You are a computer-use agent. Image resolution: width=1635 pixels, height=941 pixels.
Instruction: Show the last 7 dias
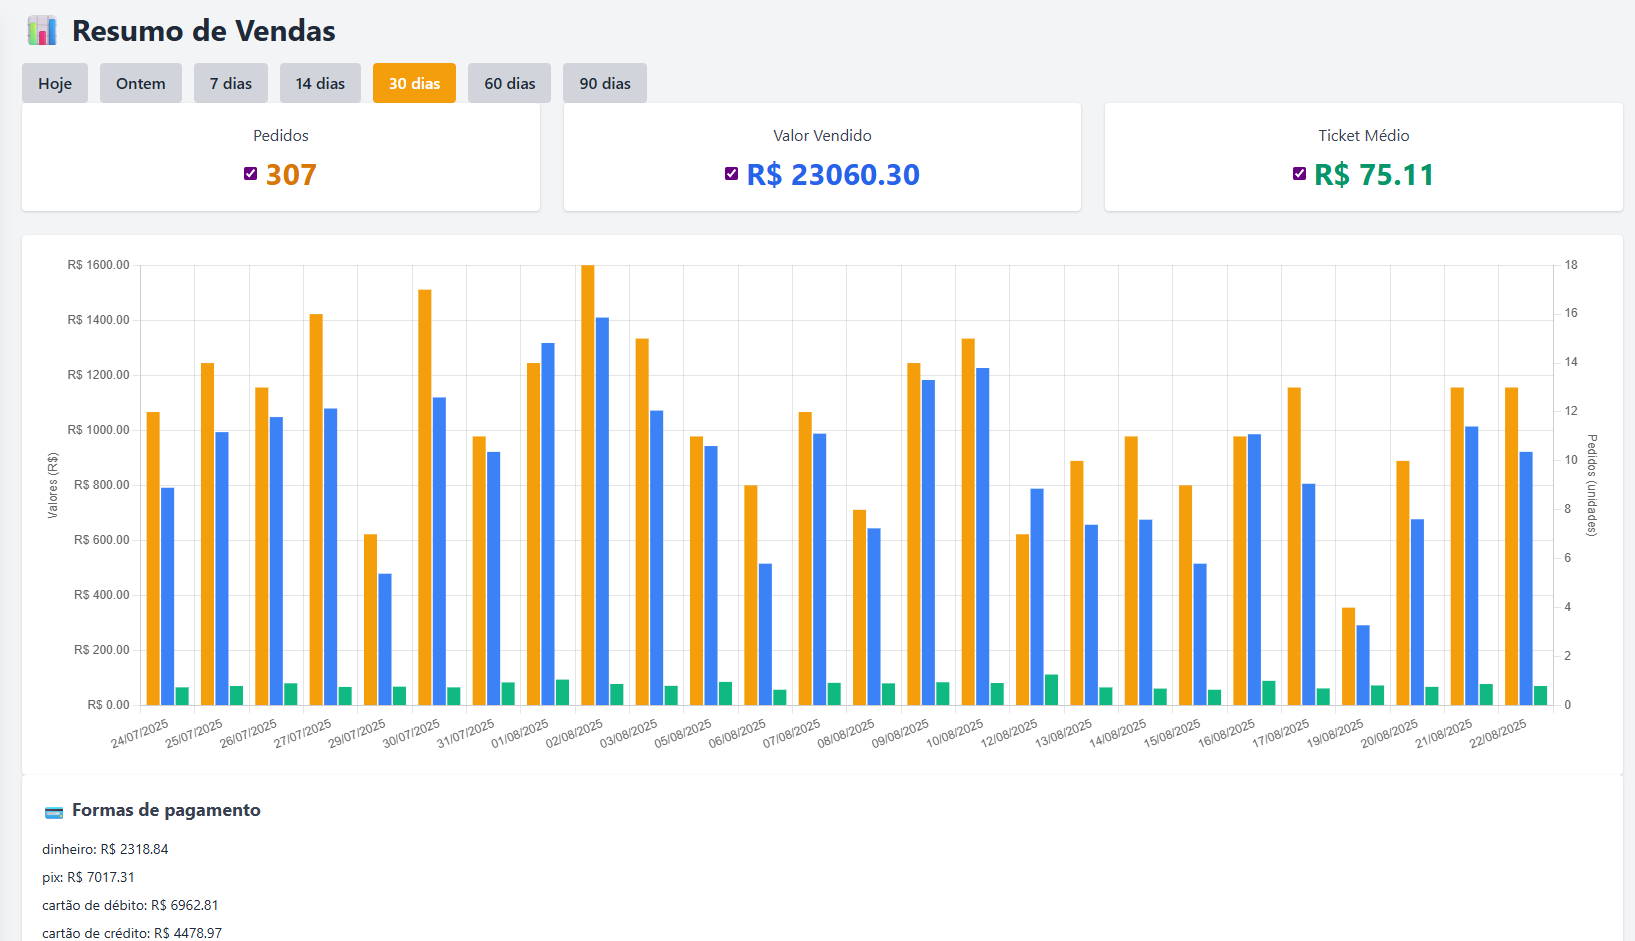tap(231, 83)
